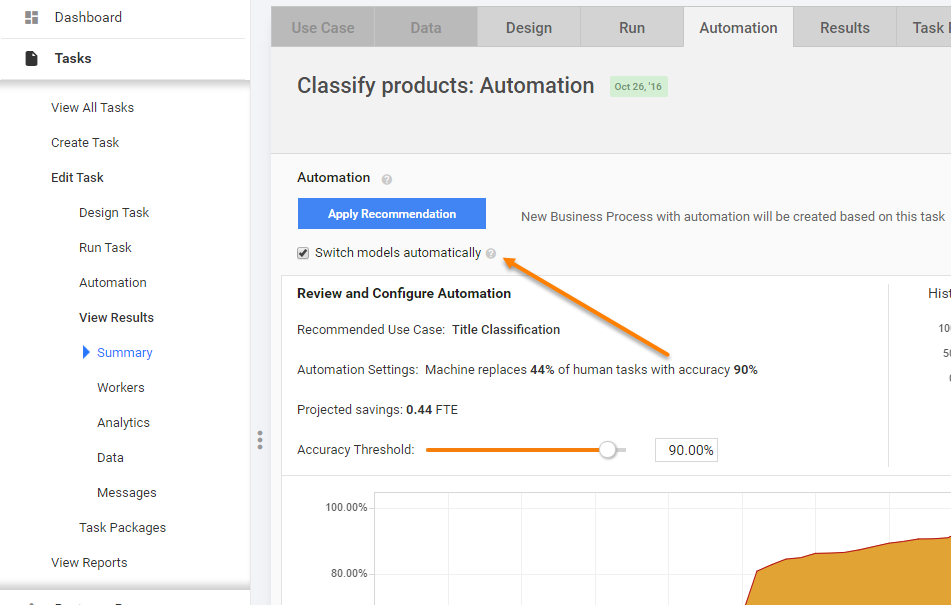Viewport: 951px width, 605px height.
Task: Select Tasks in the sidebar
Action: [73, 58]
